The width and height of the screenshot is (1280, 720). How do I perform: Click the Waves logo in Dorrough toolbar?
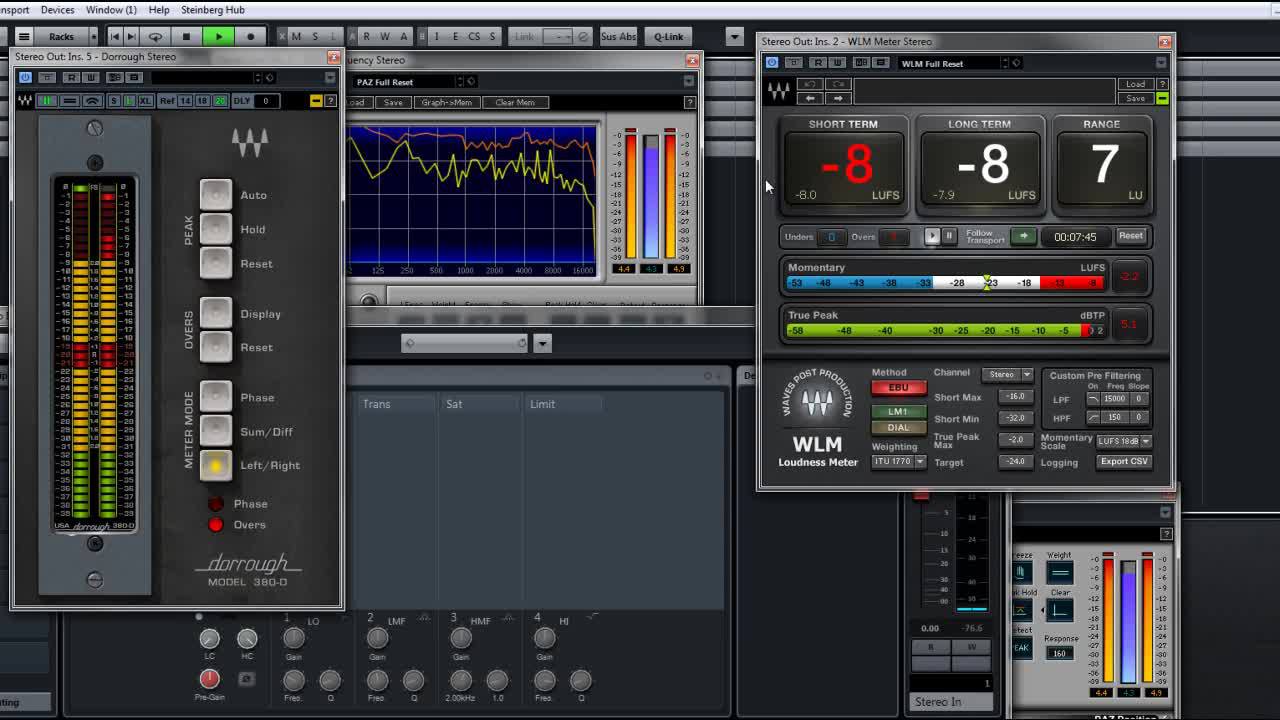(x=25, y=101)
